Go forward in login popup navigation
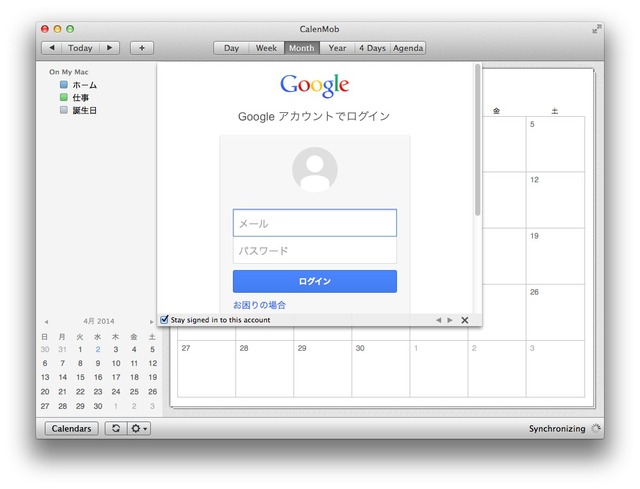This screenshot has width=640, height=489. (450, 320)
